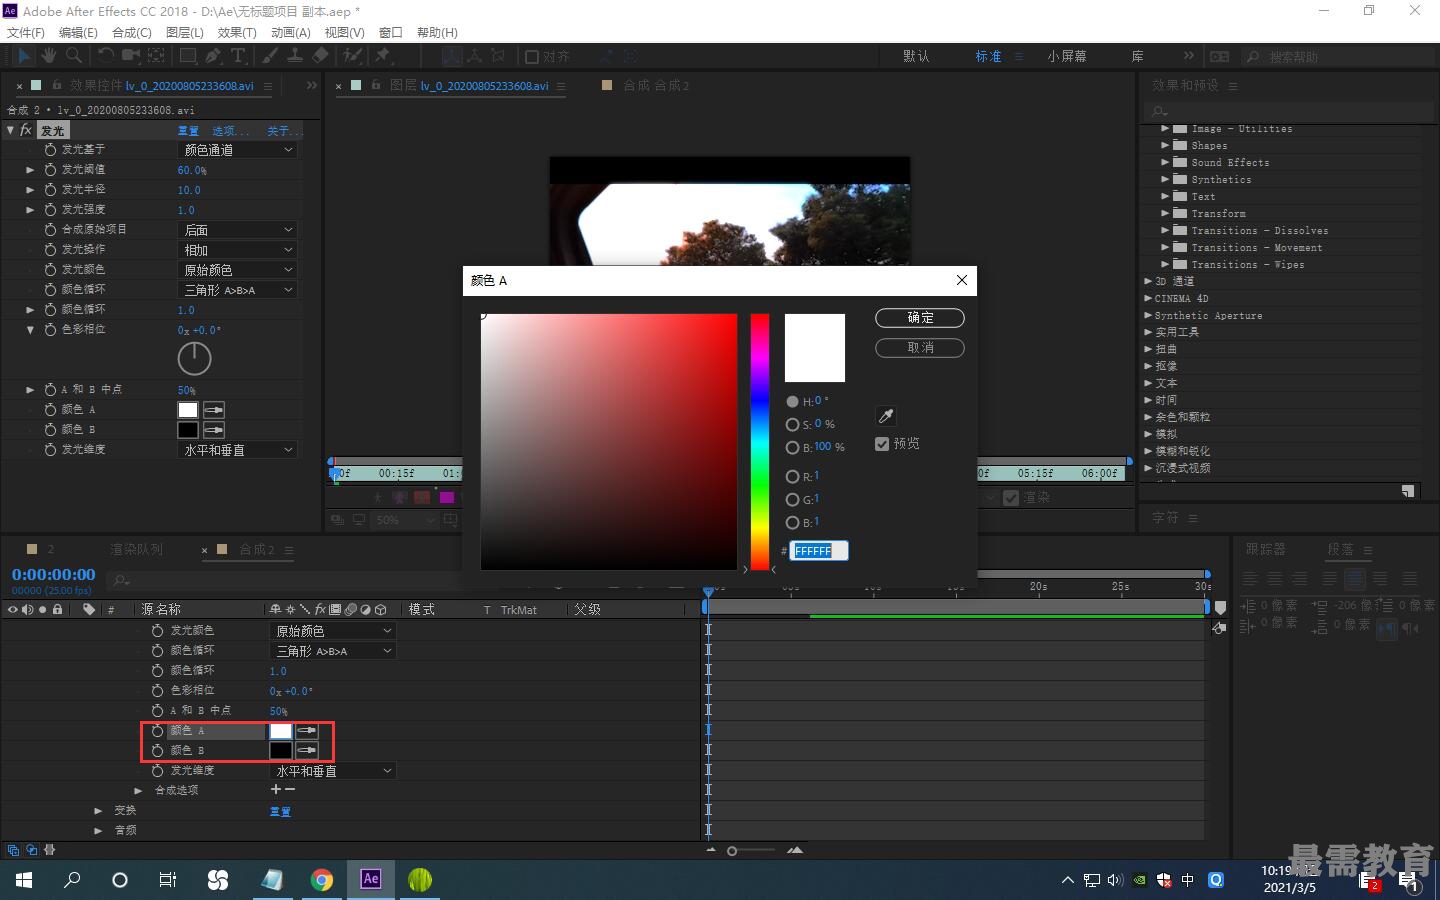Select the Brush tool
The height and width of the screenshot is (900, 1440).
(270, 56)
